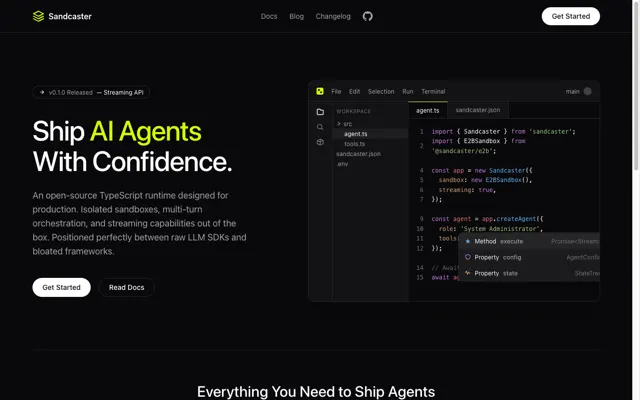Click the cube packages icon in editor sidebar

[320, 142]
